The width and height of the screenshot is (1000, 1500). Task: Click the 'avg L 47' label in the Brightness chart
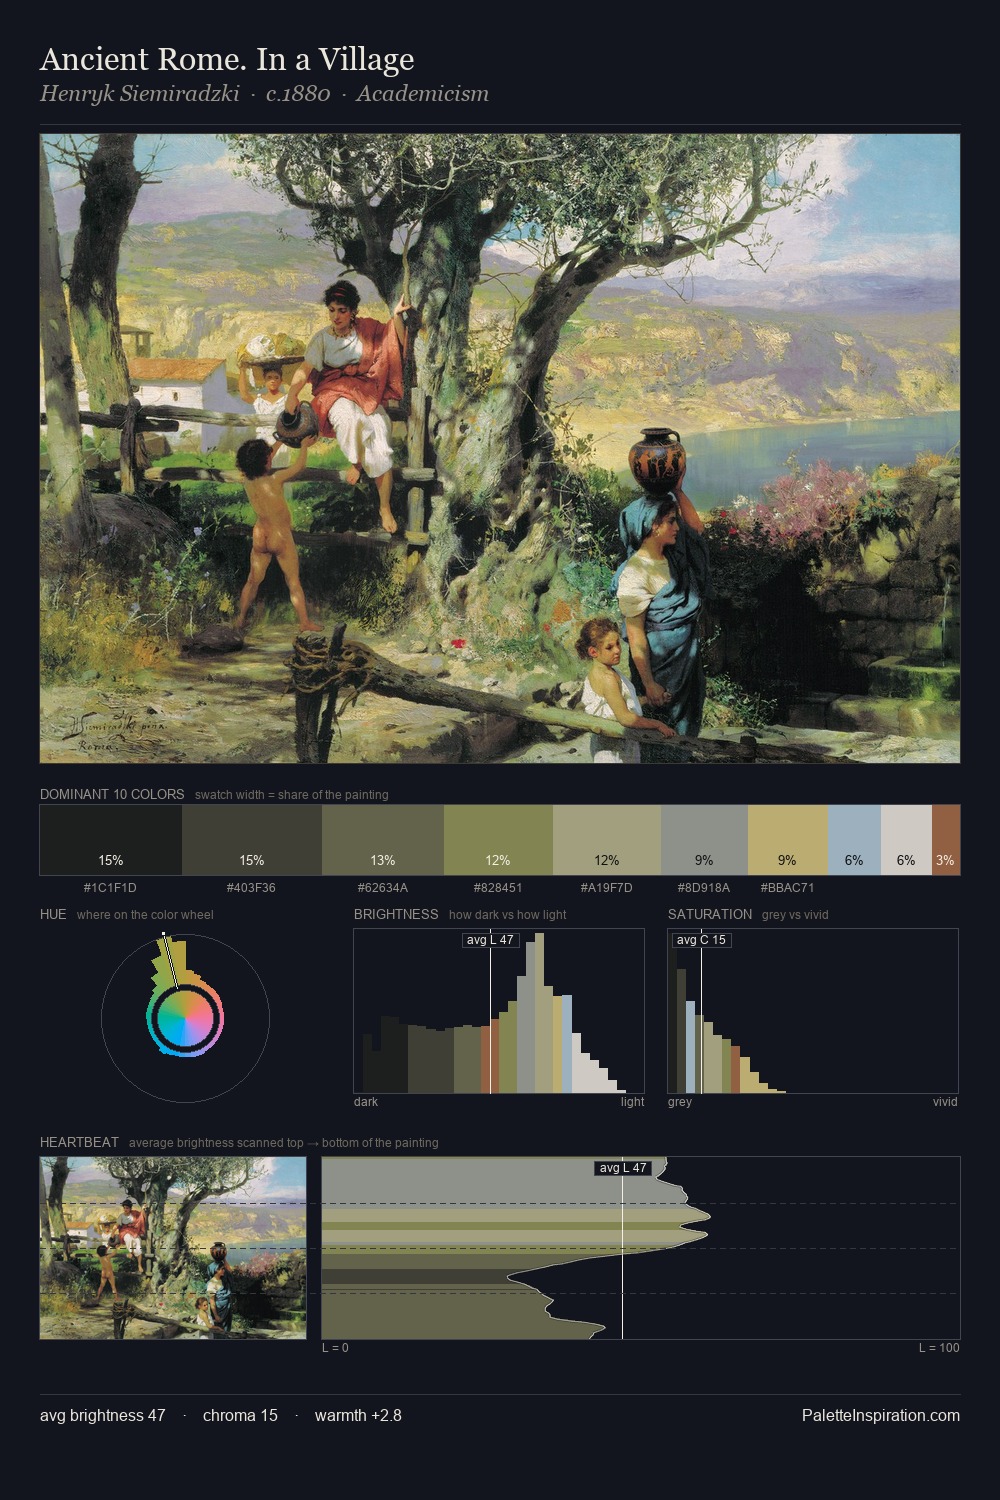pyautogui.click(x=490, y=940)
